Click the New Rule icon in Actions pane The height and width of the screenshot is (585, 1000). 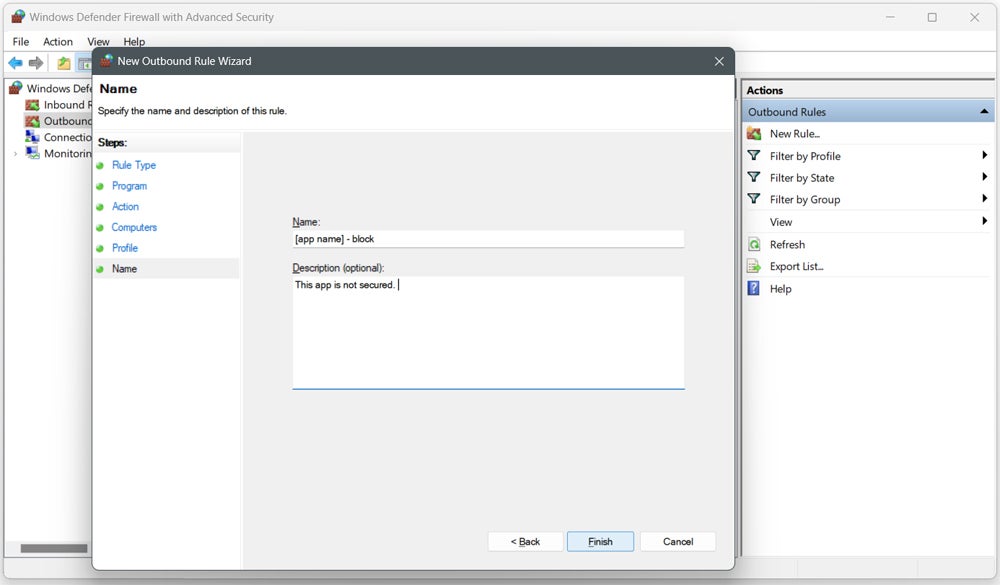(753, 133)
